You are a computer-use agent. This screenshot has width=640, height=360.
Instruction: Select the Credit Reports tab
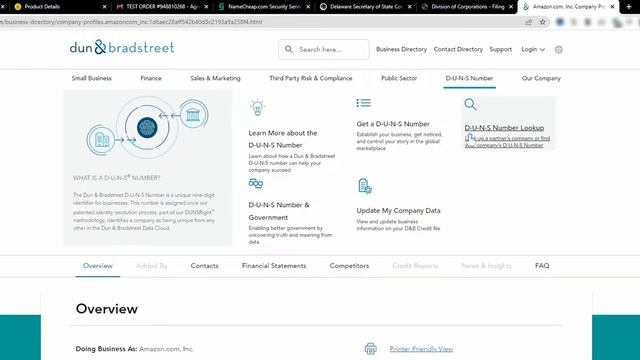click(x=415, y=266)
